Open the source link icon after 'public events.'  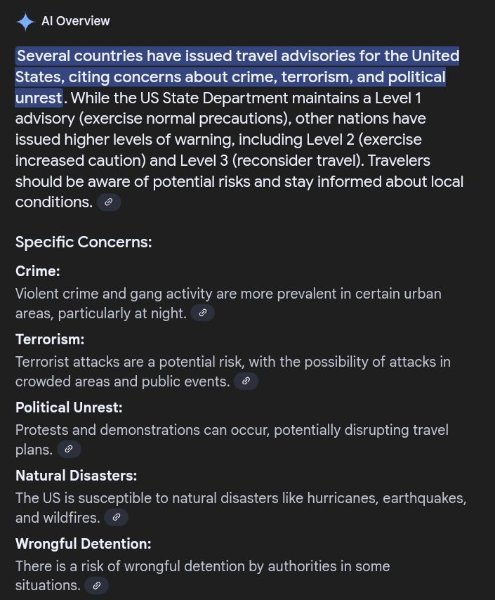tap(246, 381)
